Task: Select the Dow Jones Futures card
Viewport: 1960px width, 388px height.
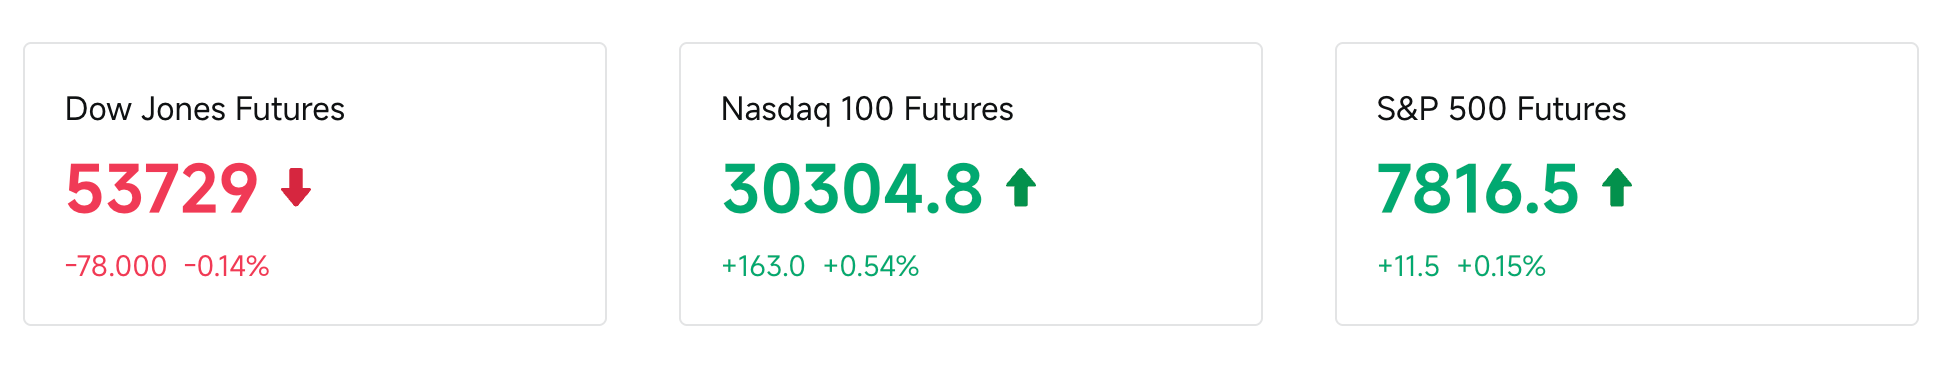Action: tap(315, 184)
